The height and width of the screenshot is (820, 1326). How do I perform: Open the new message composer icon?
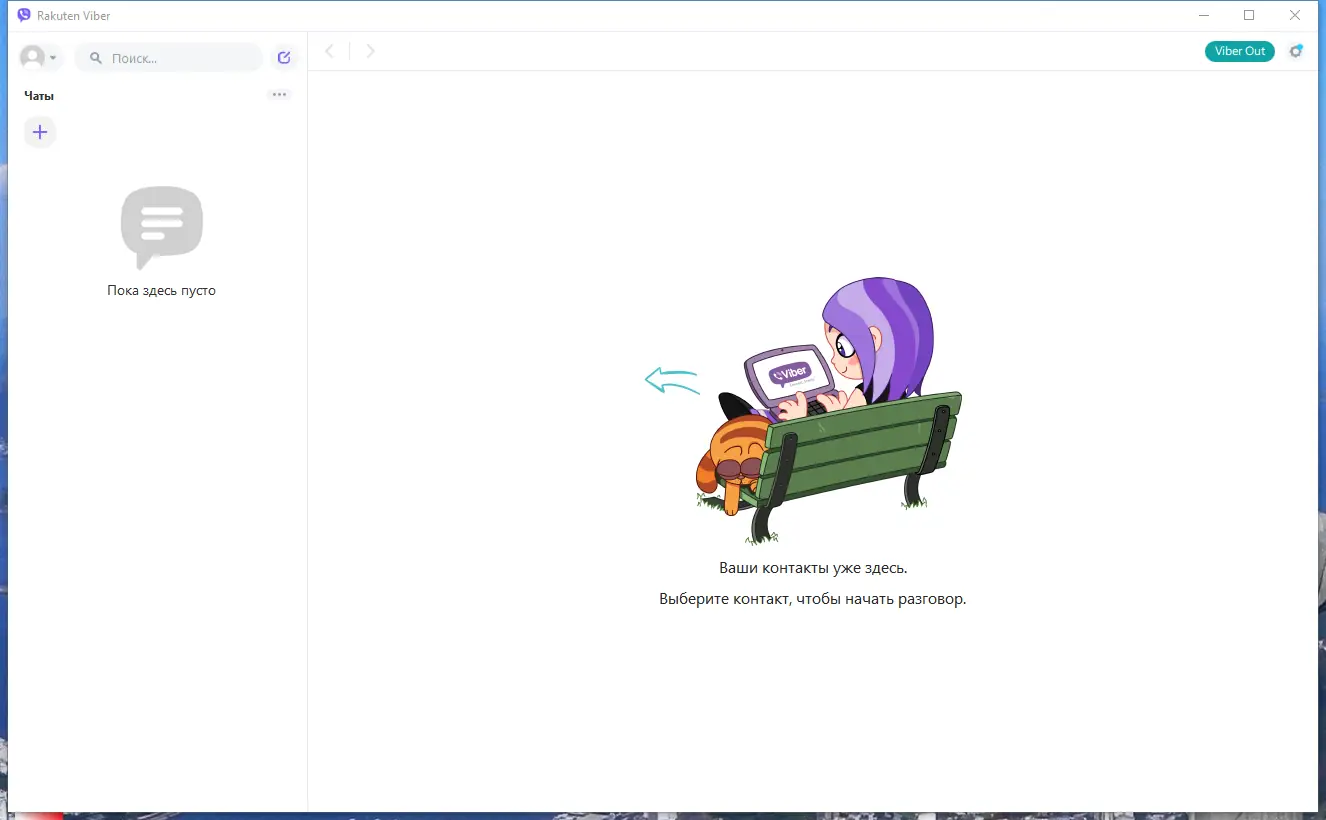click(283, 57)
